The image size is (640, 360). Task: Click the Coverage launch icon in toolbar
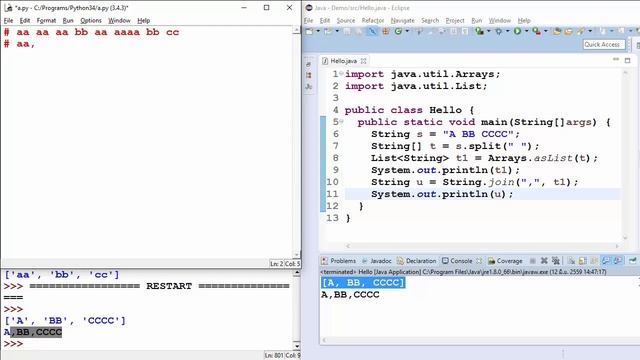click(x=480, y=31)
